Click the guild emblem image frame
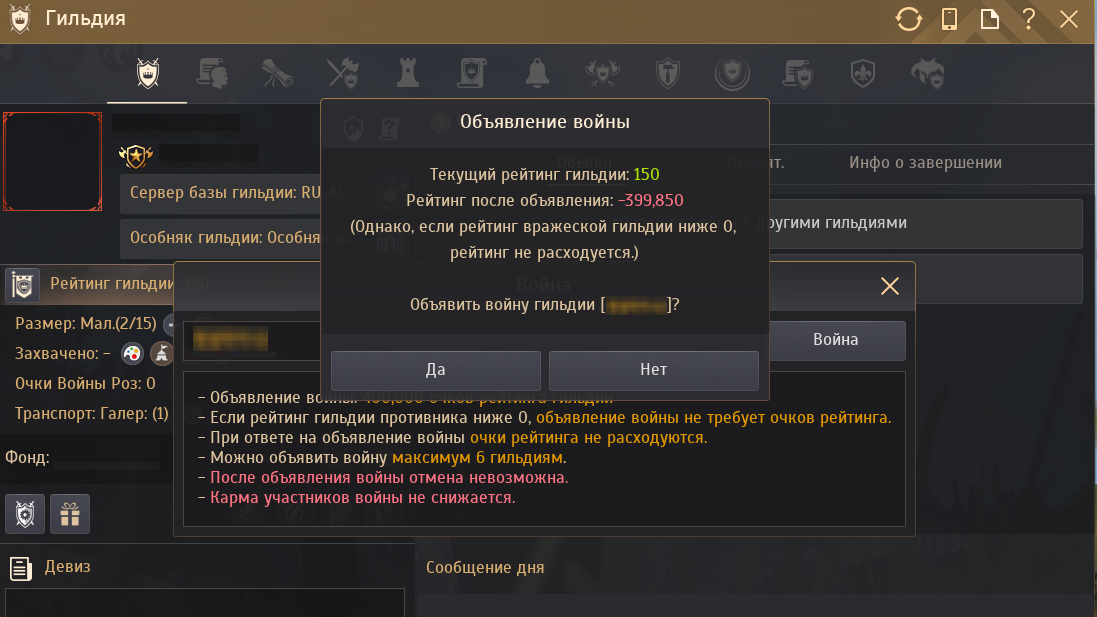The image size is (1097, 617). 52,162
